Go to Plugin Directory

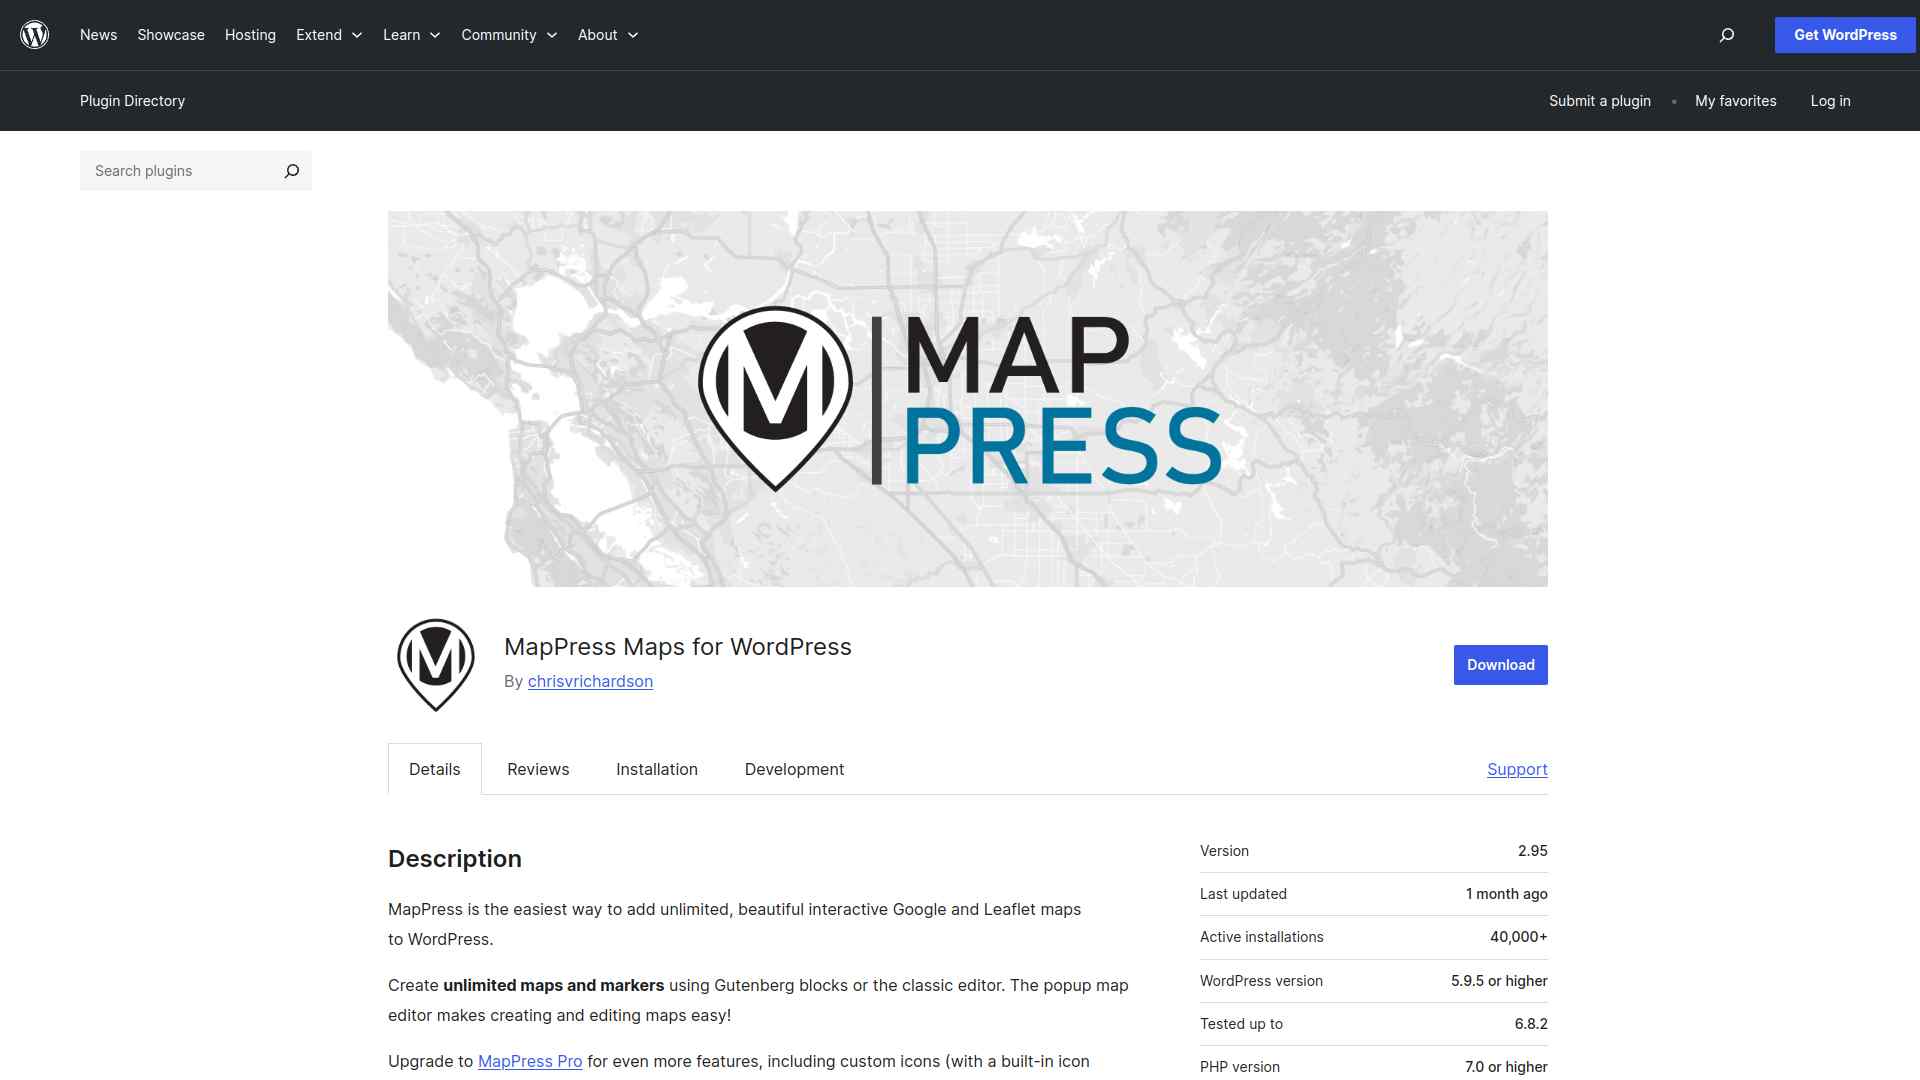(x=132, y=101)
